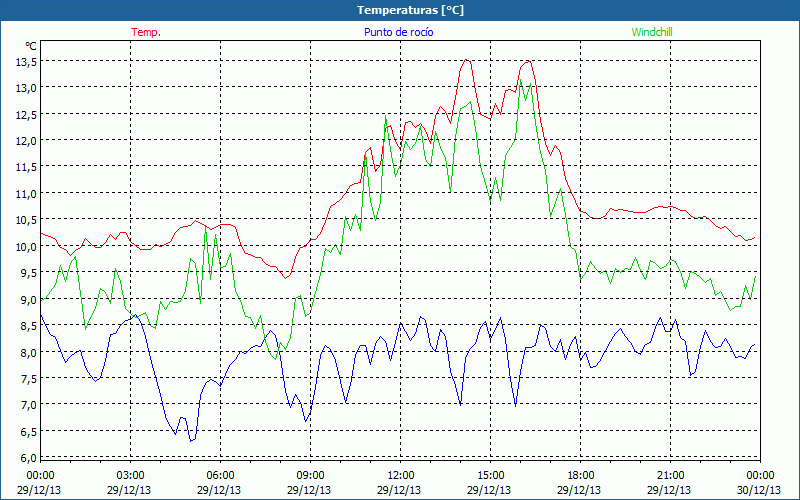Click the 15:00 time axis label
Viewport: 800px width, 500px height.
(490, 476)
